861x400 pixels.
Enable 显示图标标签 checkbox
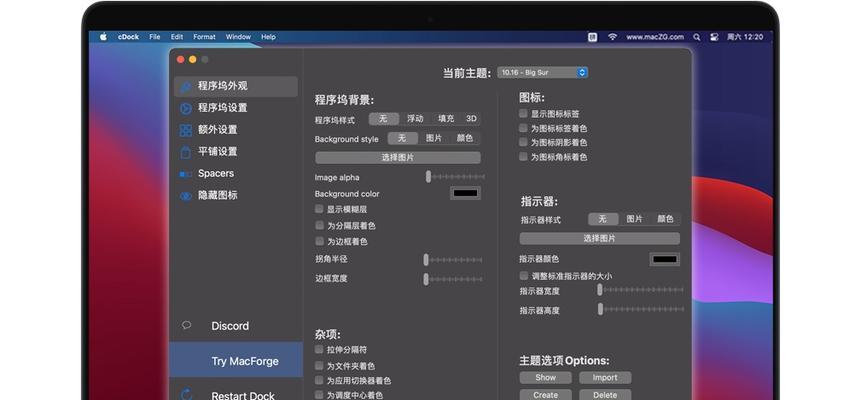[523, 113]
